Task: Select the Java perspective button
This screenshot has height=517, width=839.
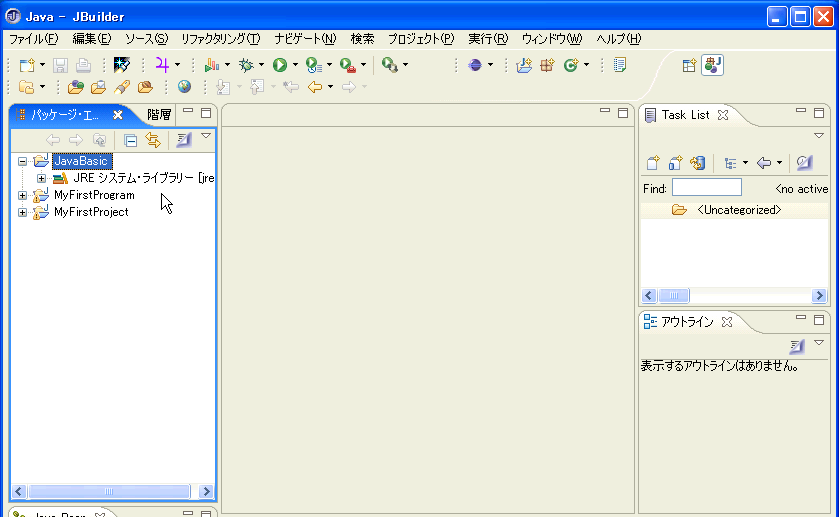Action: [x=712, y=65]
